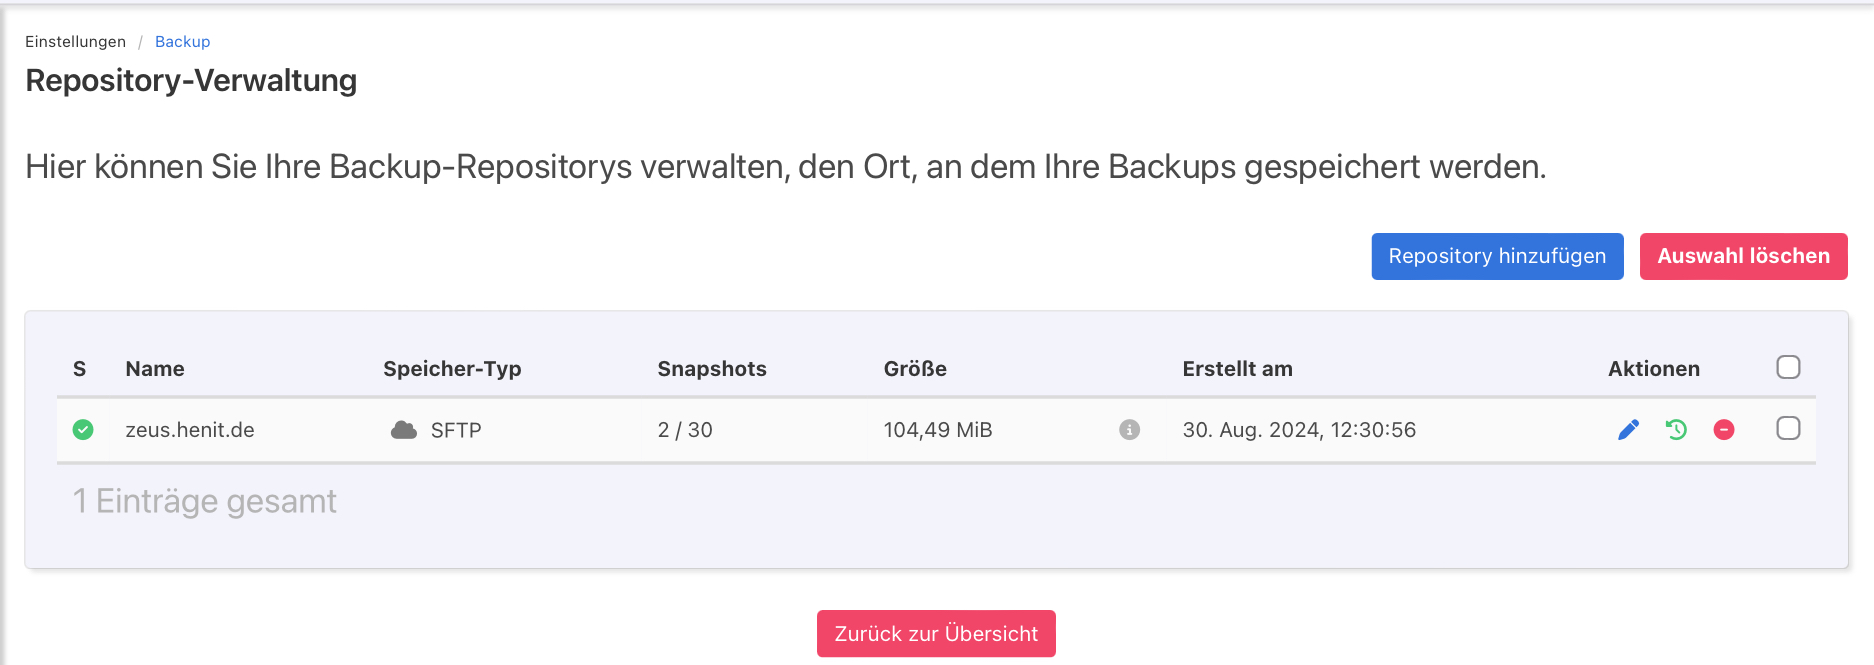Click the Auswahl löschen button
Viewport: 1874px width, 665px height.
coord(1743,257)
